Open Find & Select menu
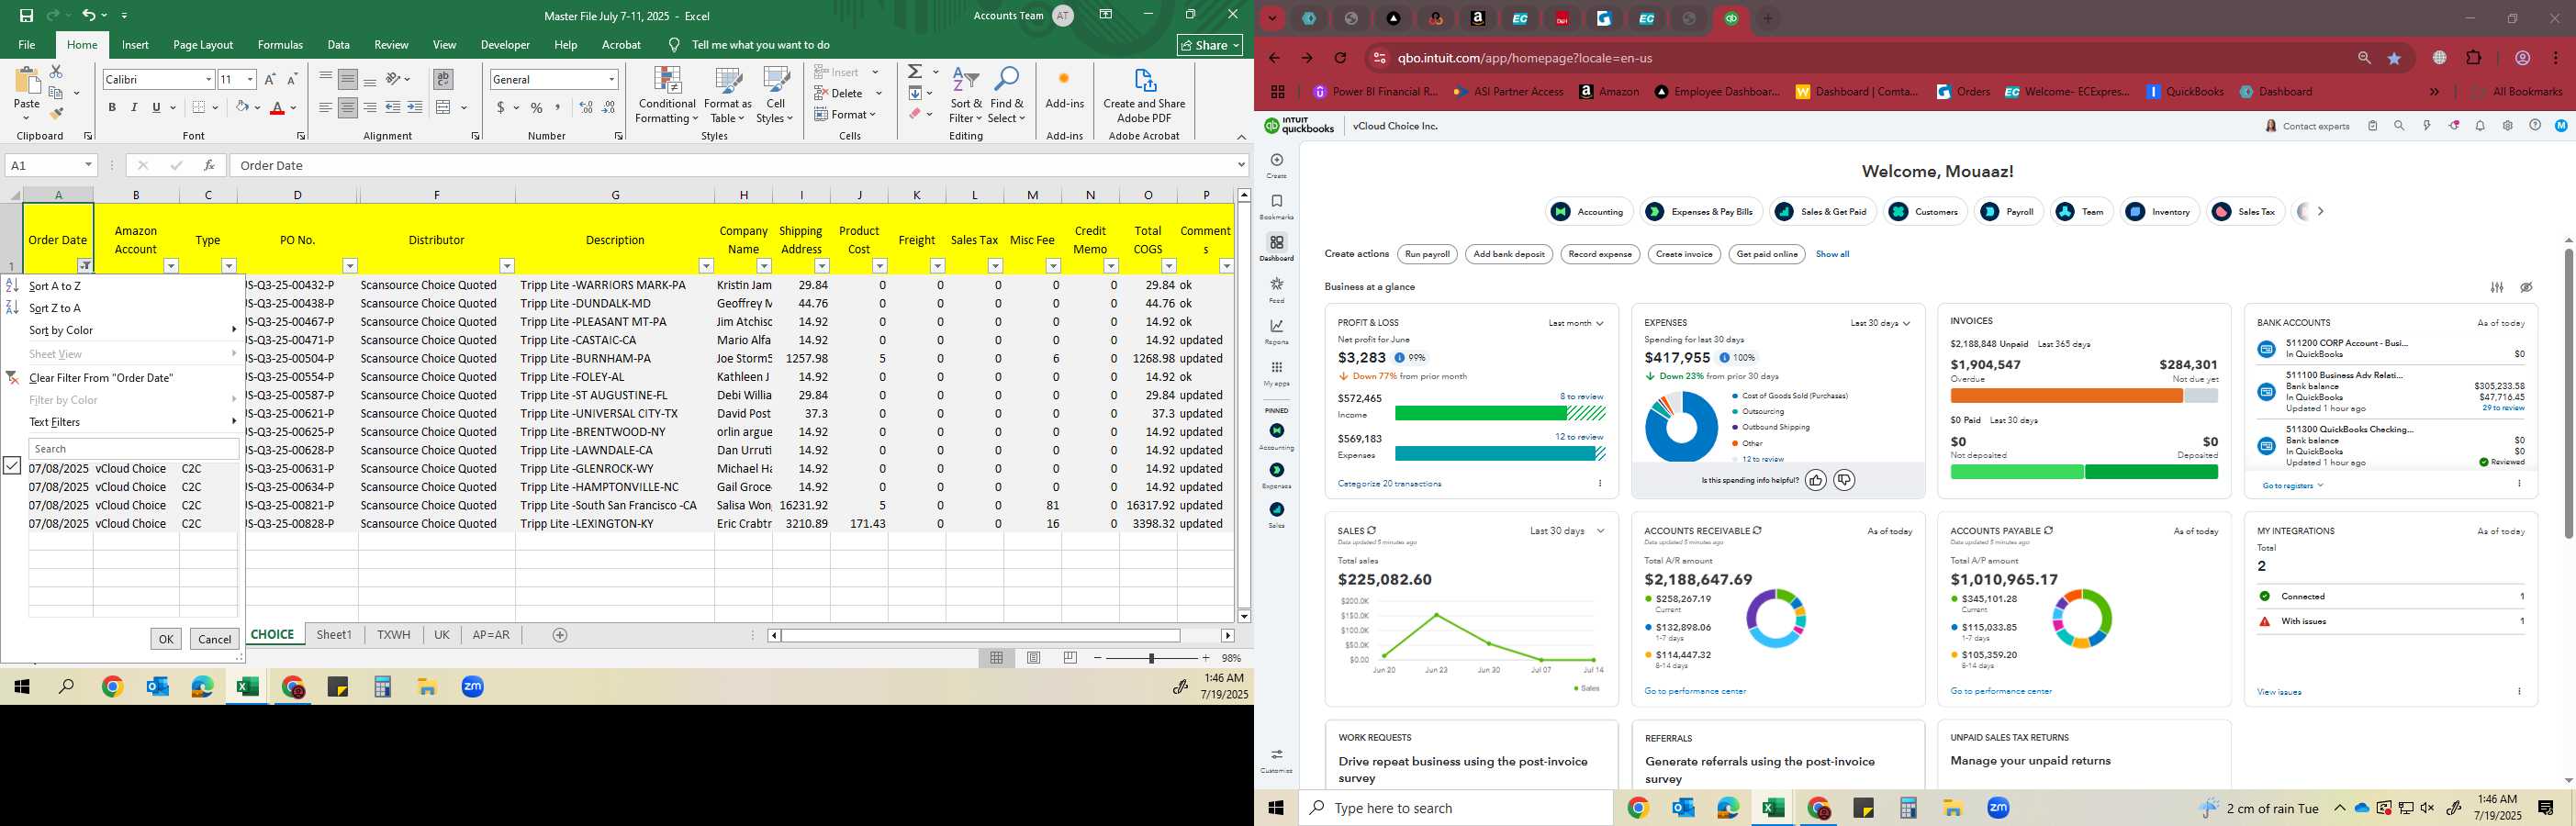Image resolution: width=2576 pixels, height=826 pixels. point(1007,96)
